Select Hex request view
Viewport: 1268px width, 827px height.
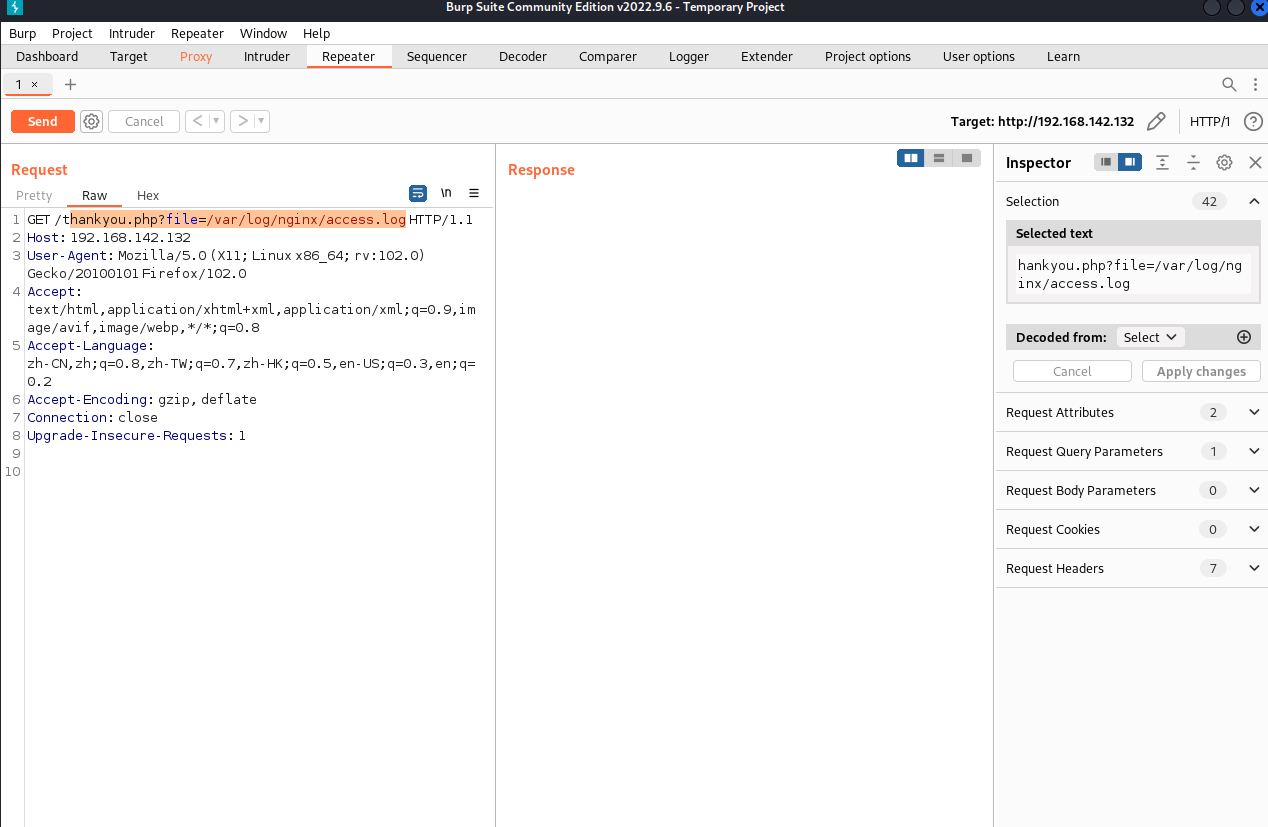tap(148, 195)
